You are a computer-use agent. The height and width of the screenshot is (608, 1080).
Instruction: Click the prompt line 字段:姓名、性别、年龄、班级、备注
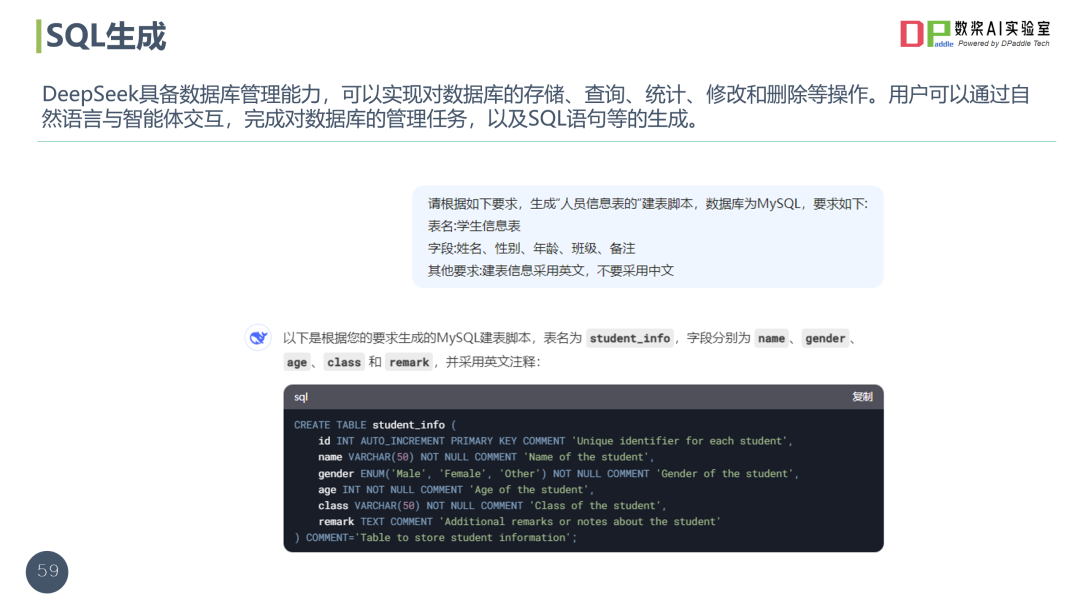tap(531, 248)
